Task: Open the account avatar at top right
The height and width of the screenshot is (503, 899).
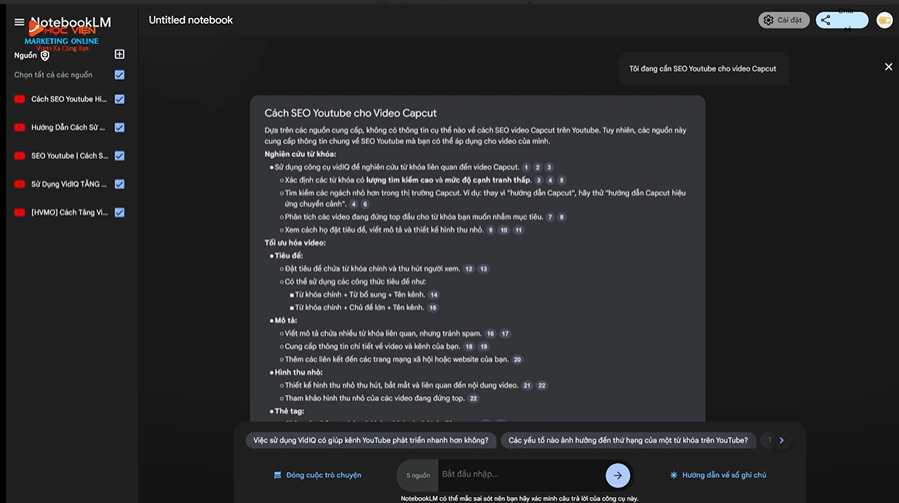Action: [885, 20]
